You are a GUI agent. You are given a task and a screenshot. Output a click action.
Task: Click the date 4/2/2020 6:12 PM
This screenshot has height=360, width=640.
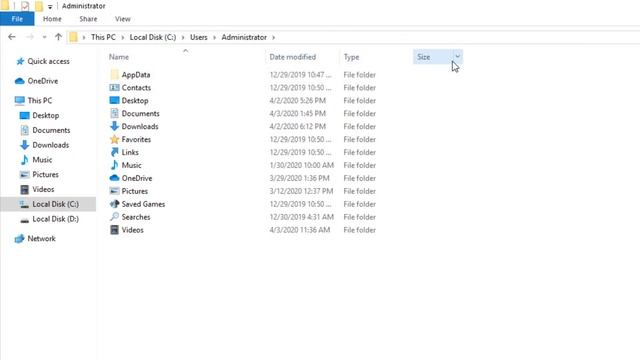coord(298,127)
